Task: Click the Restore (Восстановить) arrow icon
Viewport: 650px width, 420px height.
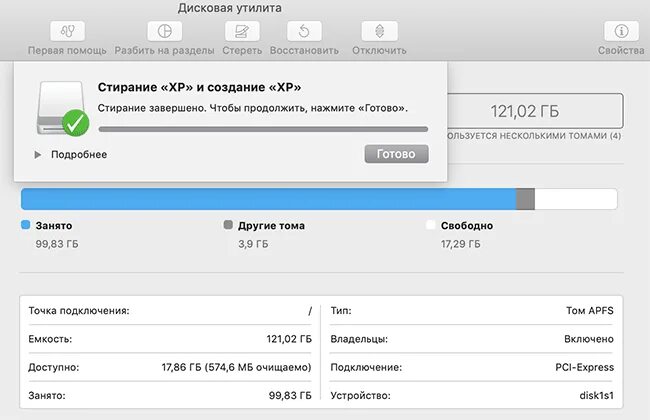Action: pos(304,31)
